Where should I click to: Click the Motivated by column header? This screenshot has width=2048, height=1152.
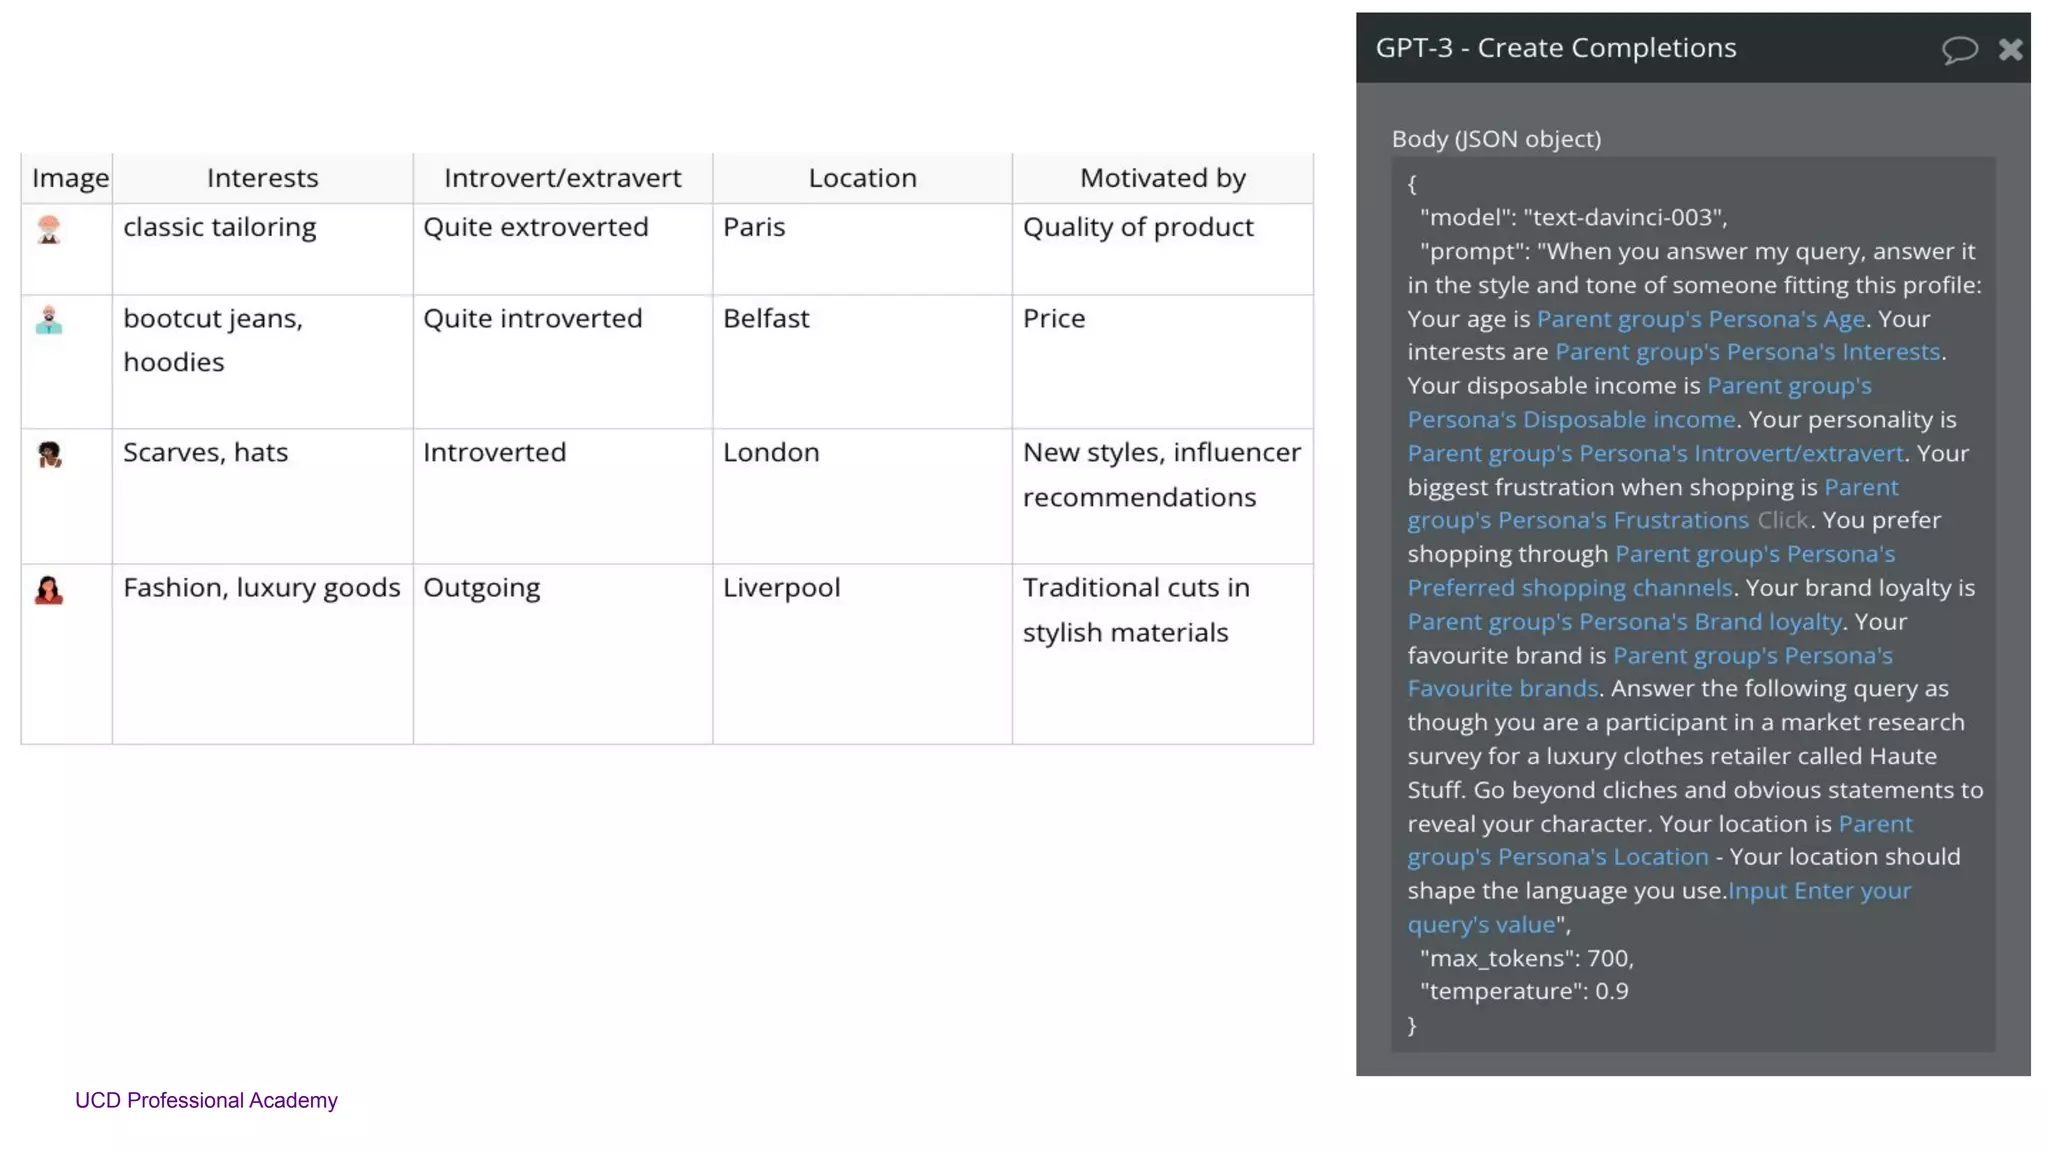1162,178
